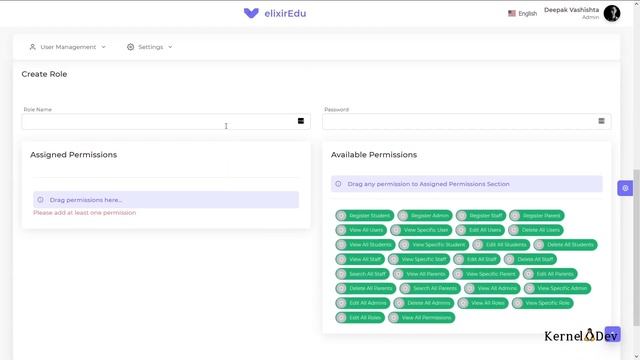Click the circular icon on the View All Users chip

tap(342, 230)
